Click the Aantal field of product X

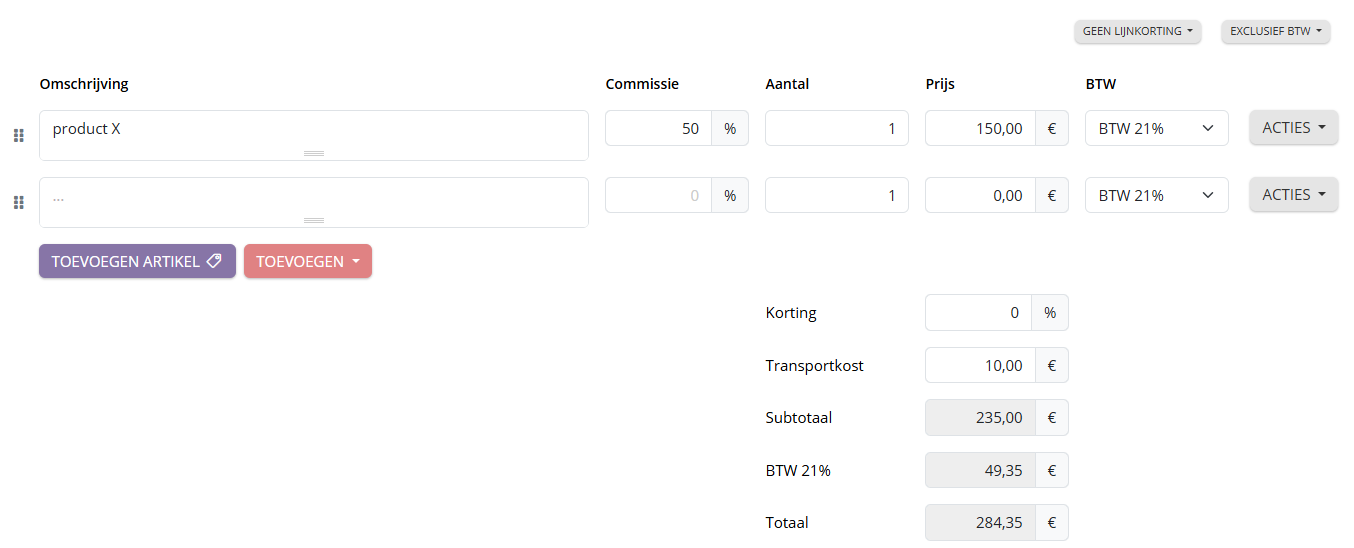pyautogui.click(x=836, y=128)
